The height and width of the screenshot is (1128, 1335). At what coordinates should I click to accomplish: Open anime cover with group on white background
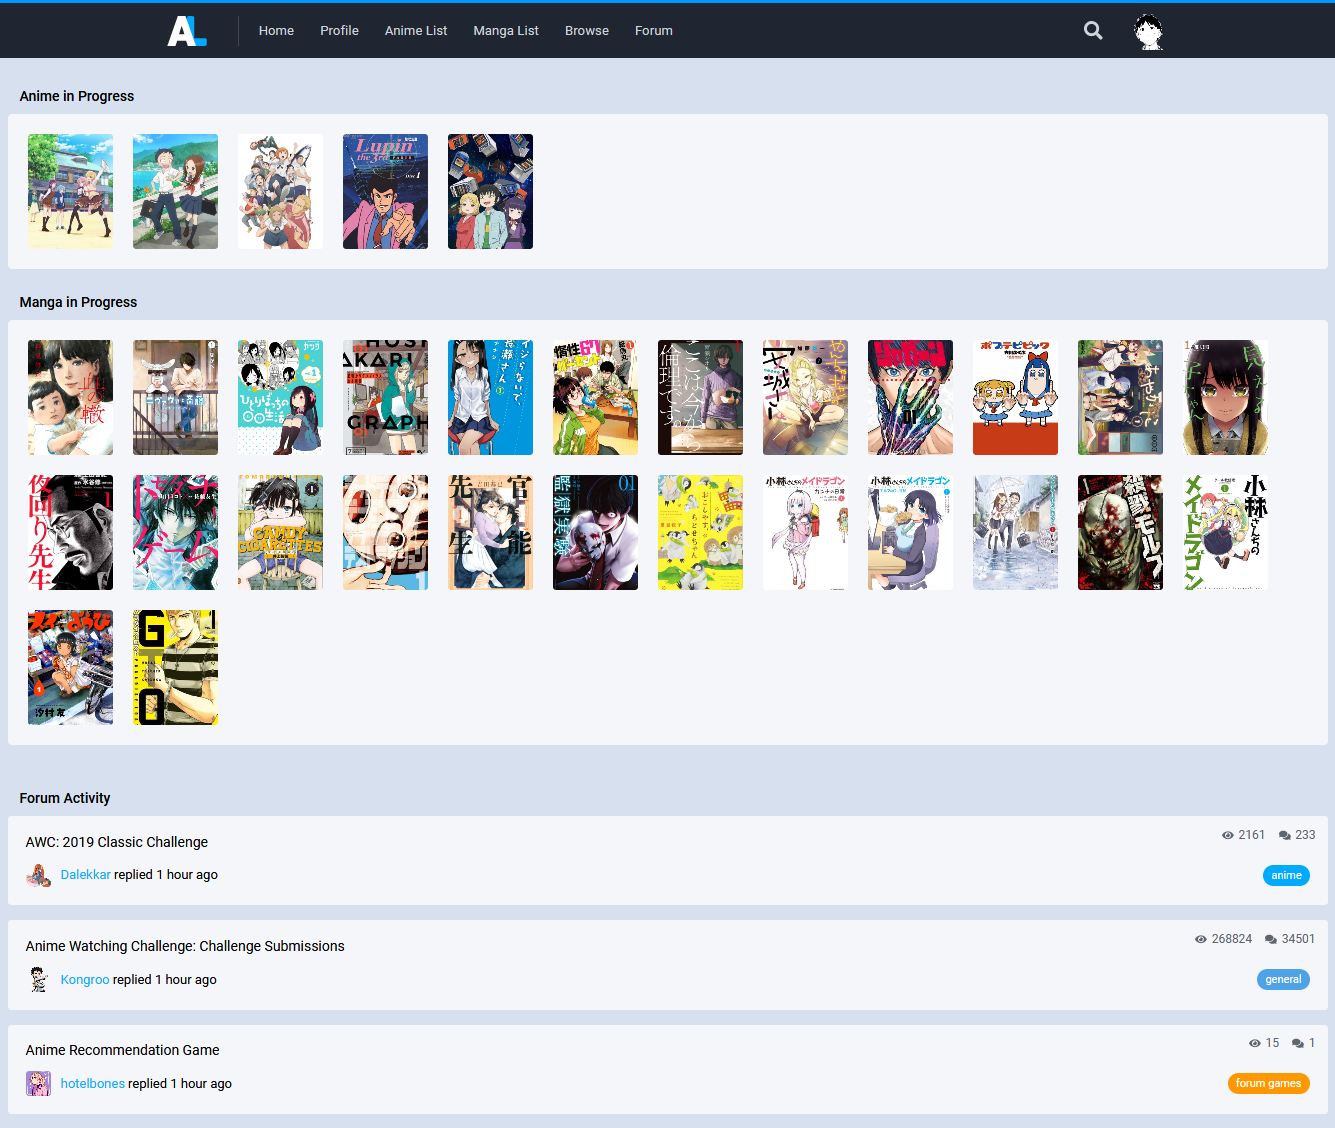click(280, 191)
